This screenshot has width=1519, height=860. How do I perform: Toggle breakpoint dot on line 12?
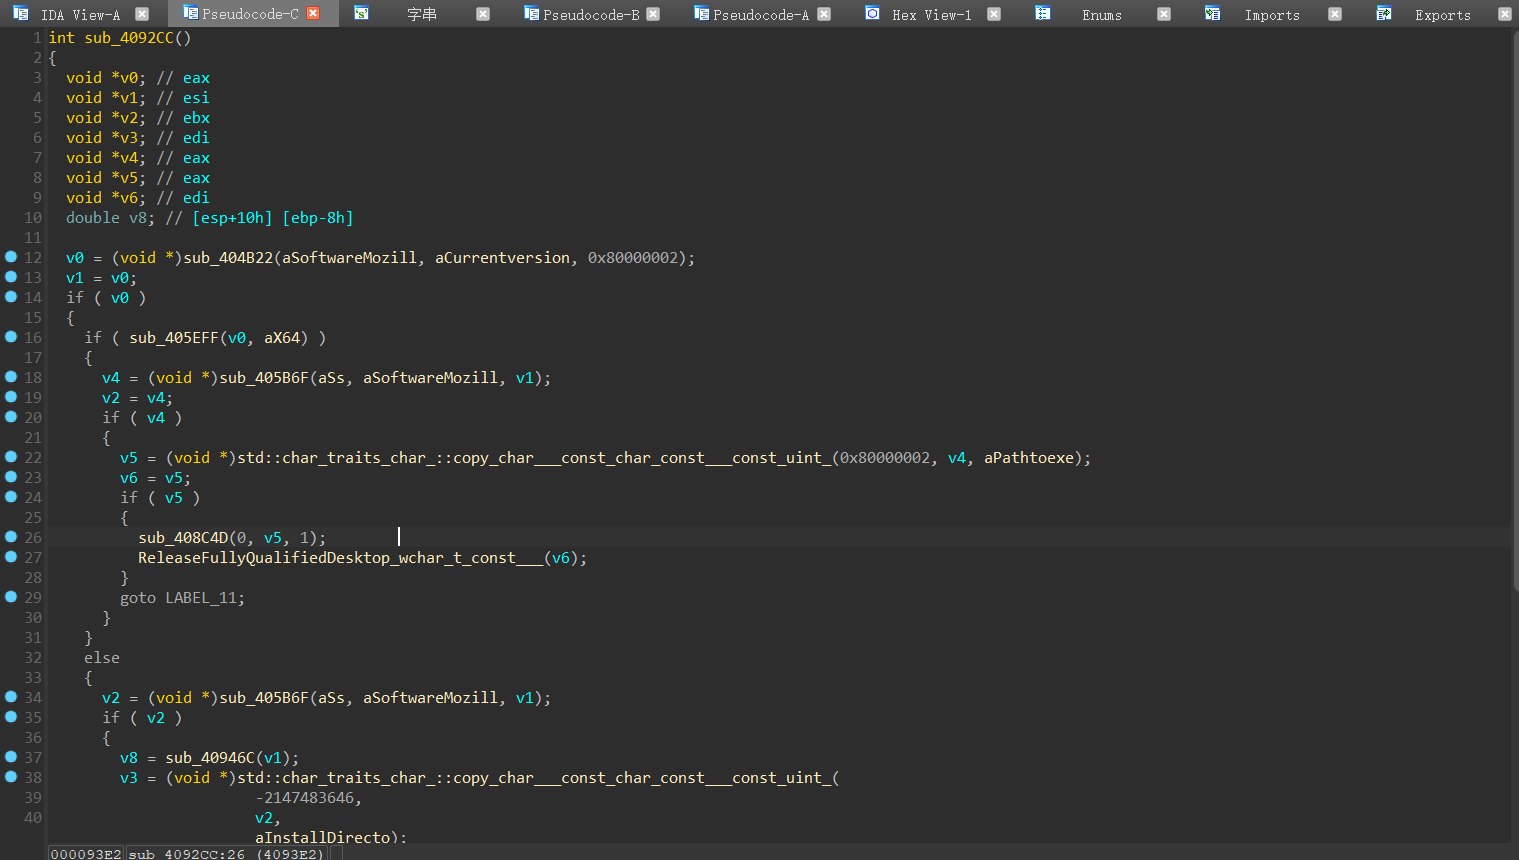coord(11,257)
